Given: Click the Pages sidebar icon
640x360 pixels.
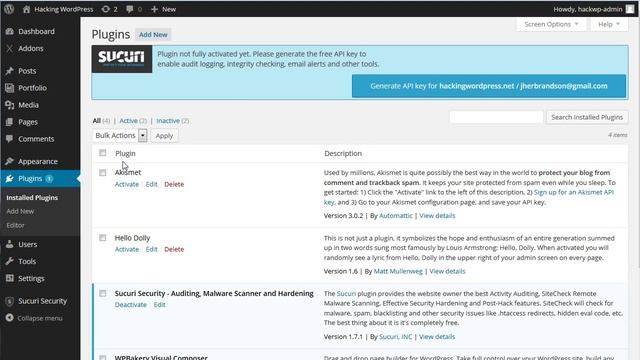Looking at the screenshot, I should (9, 122).
